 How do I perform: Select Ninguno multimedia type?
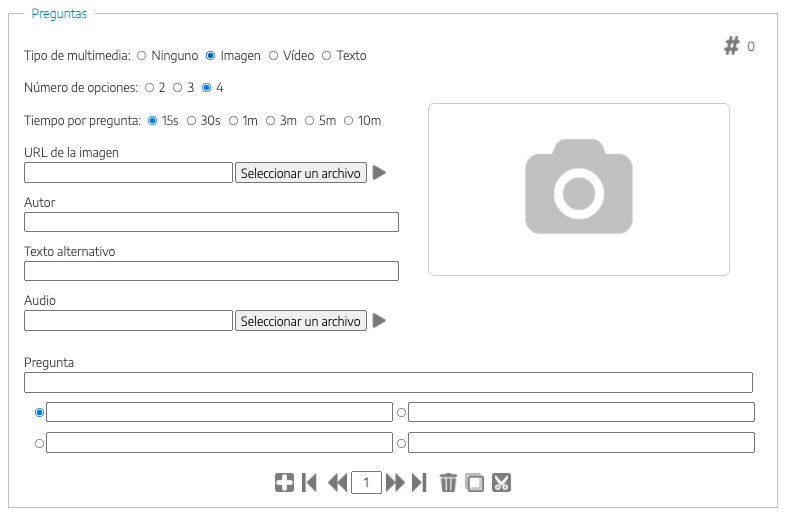coord(142,56)
